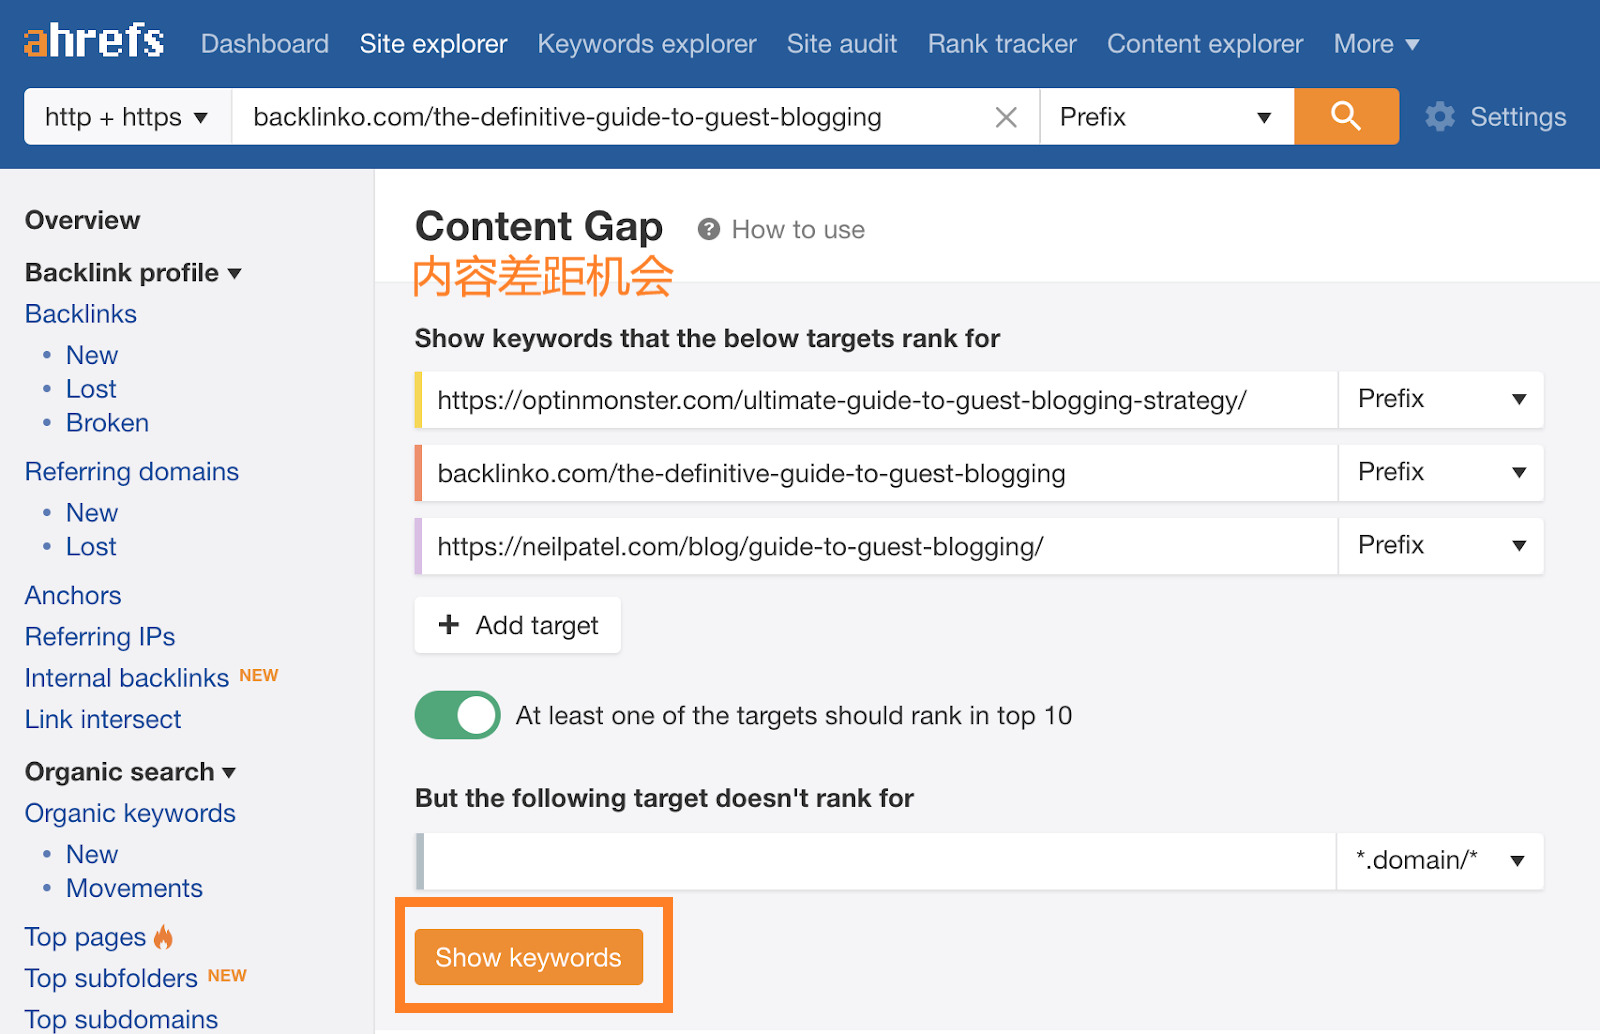Open Organic keywords in the sidebar
1600x1034 pixels.
click(130, 813)
